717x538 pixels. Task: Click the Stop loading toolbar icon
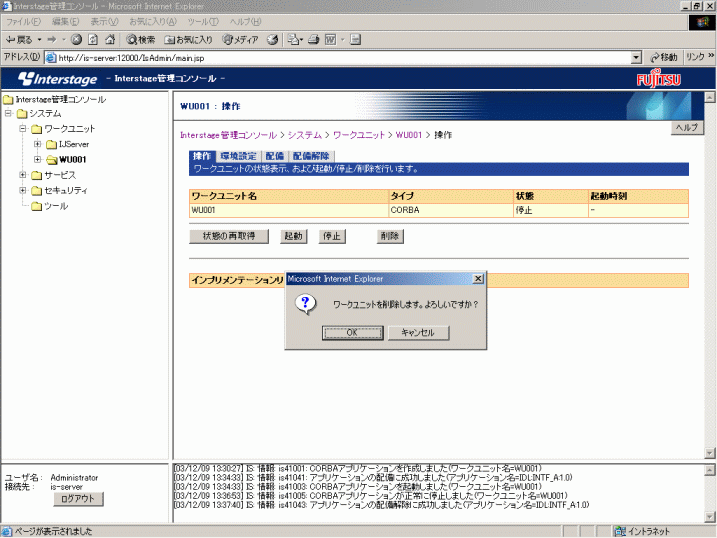click(x=76, y=40)
